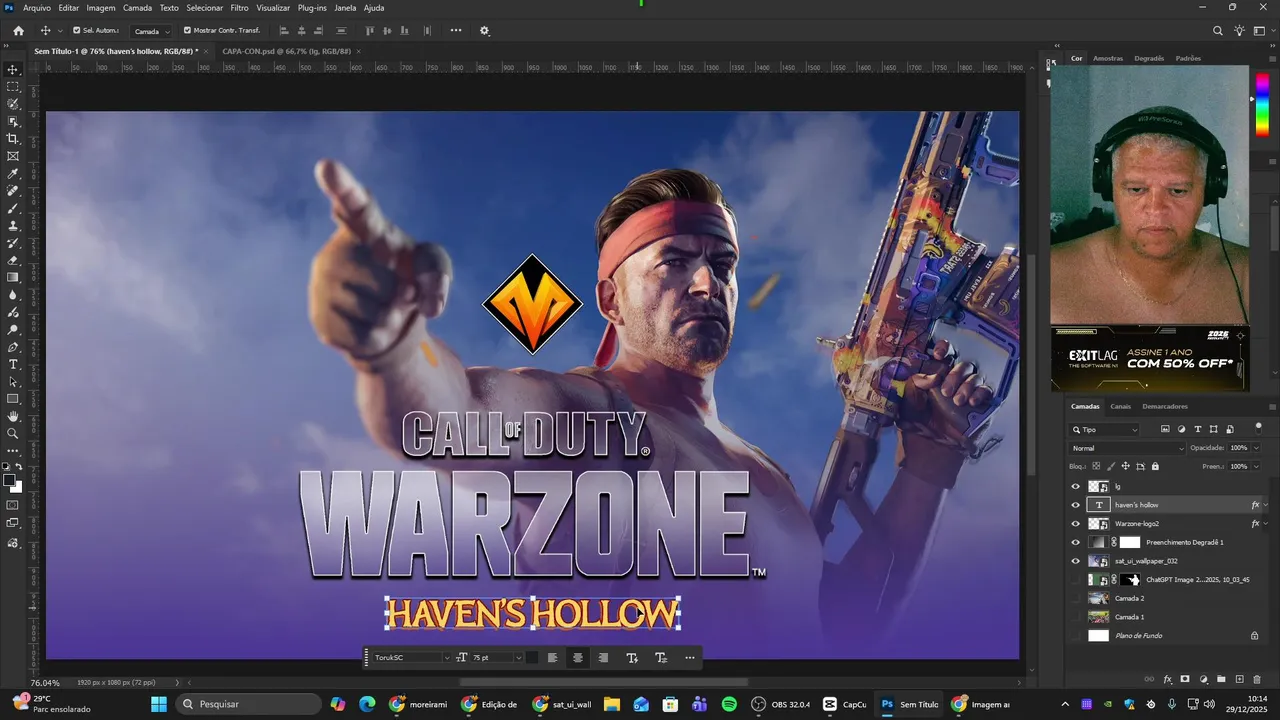Toggle layer filtering switch on/off
This screenshot has width=1280, height=720.
[1258, 429]
